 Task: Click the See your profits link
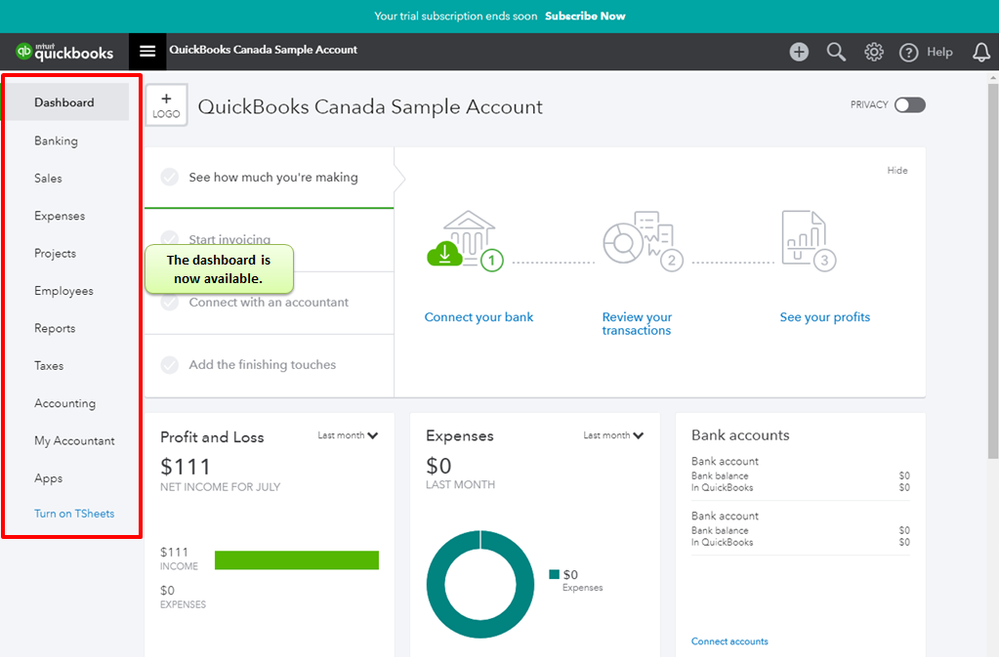tap(824, 317)
